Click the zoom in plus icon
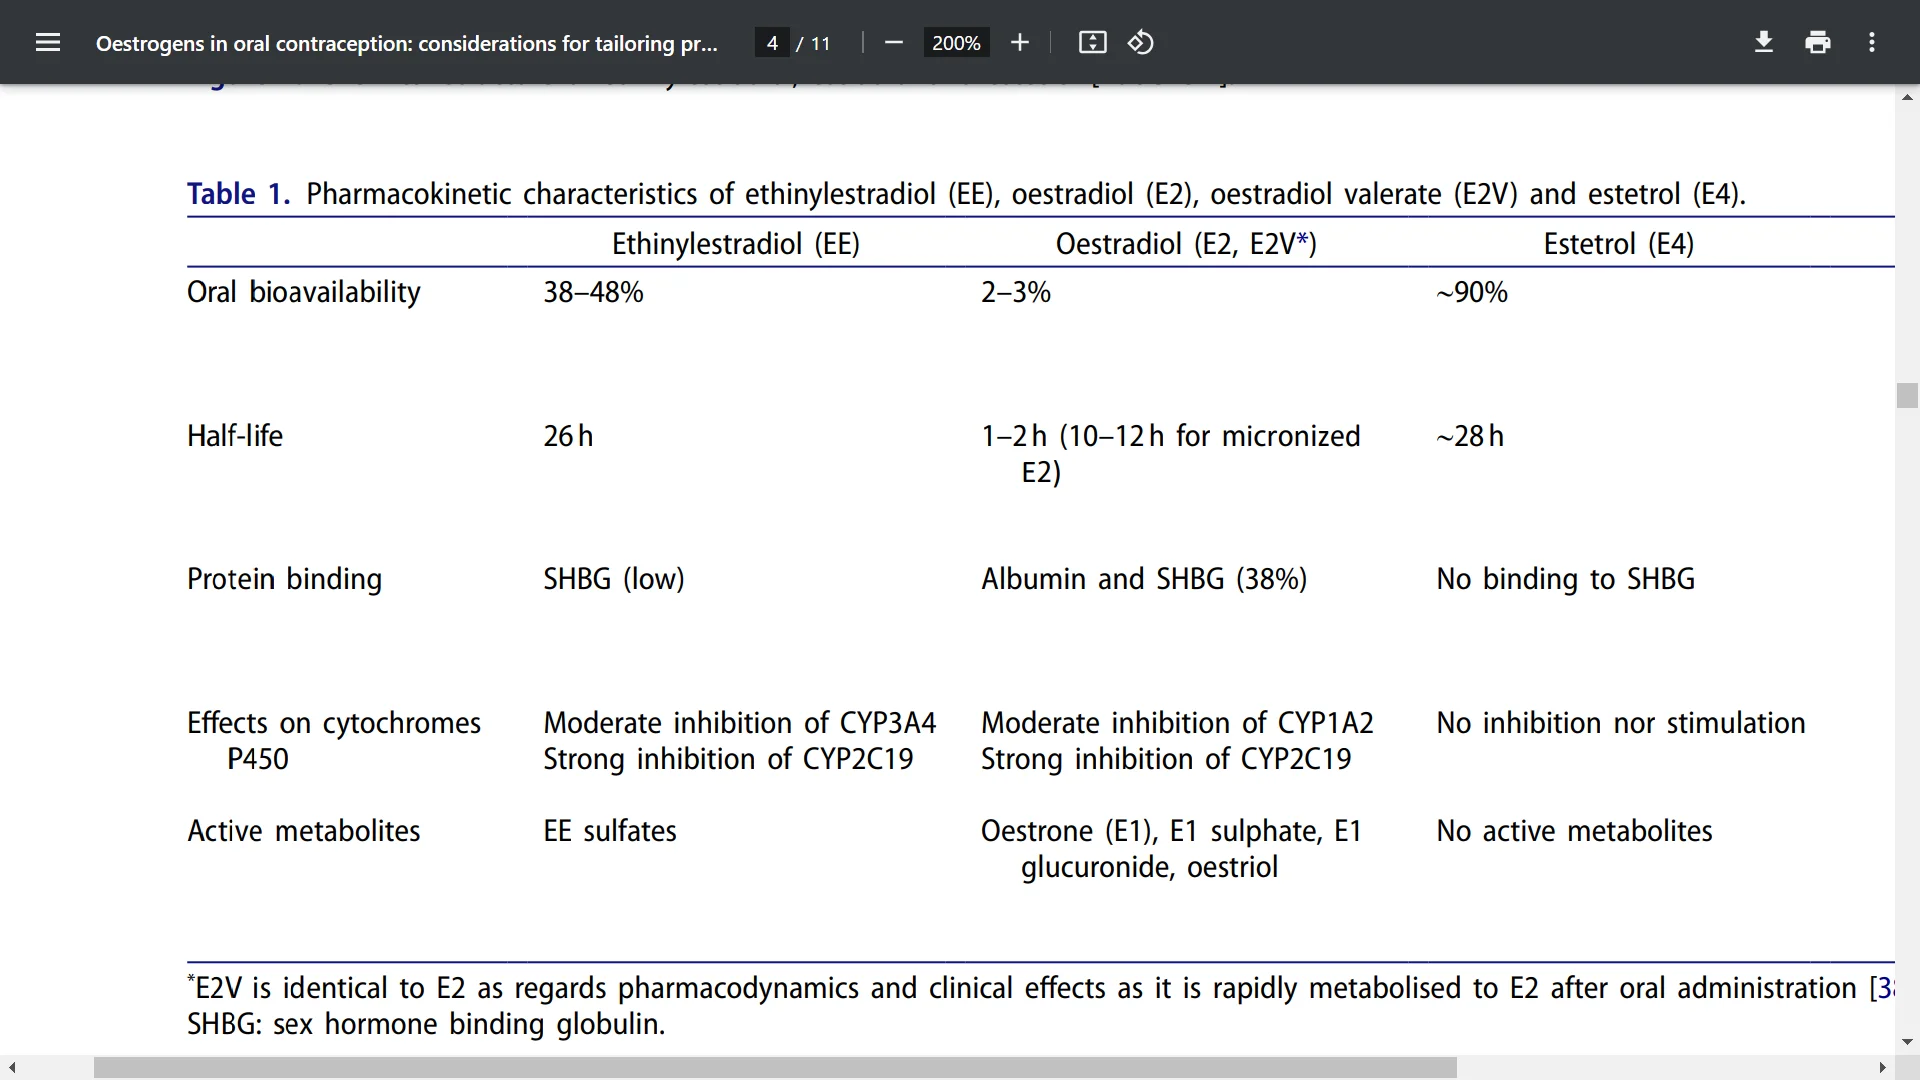Screen dimensions: 1920x1080 [x=1020, y=42]
